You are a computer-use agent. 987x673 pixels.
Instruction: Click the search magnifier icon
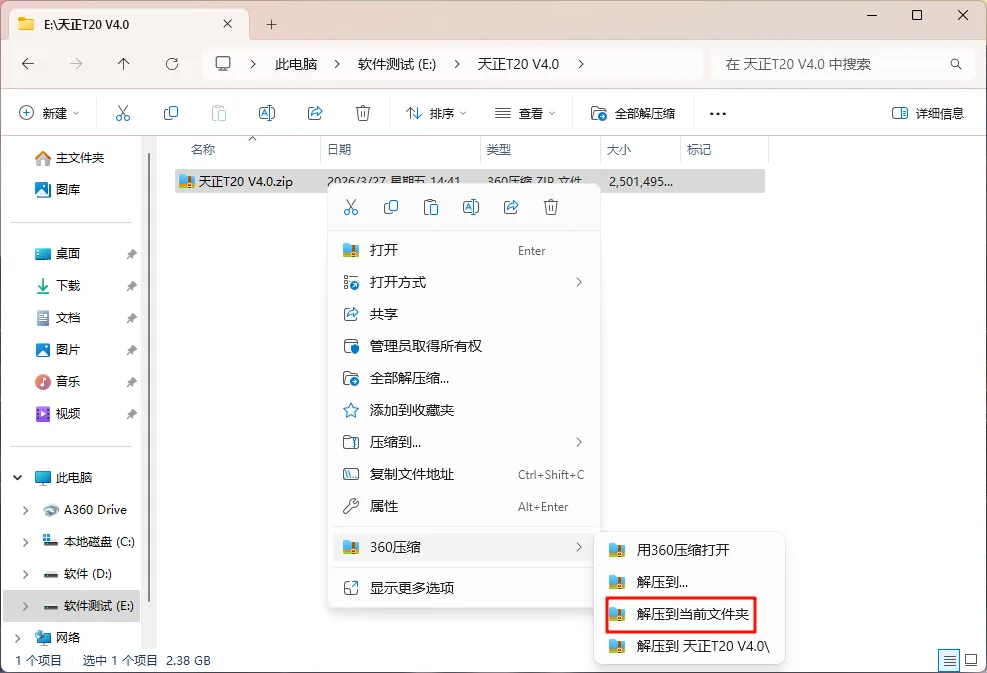pos(956,64)
